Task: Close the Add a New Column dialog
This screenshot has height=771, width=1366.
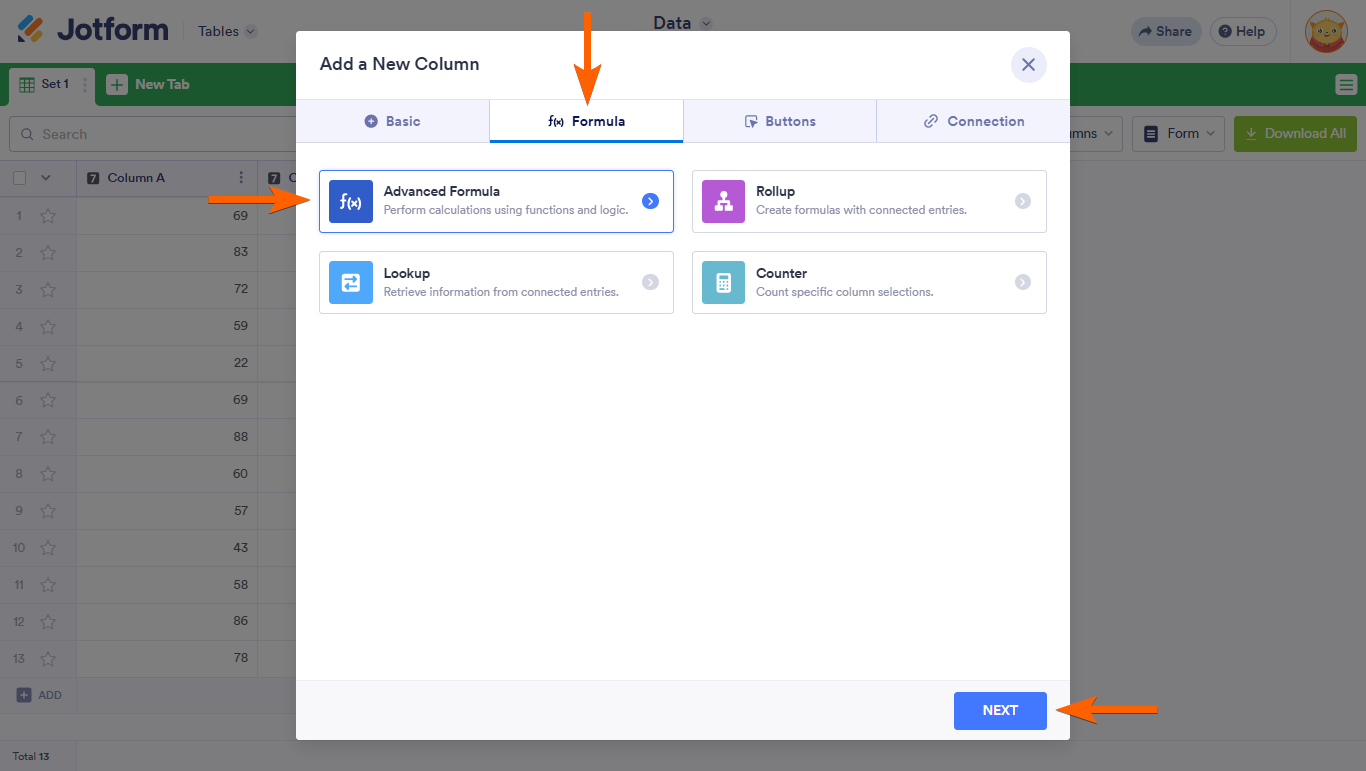Action: (1028, 65)
